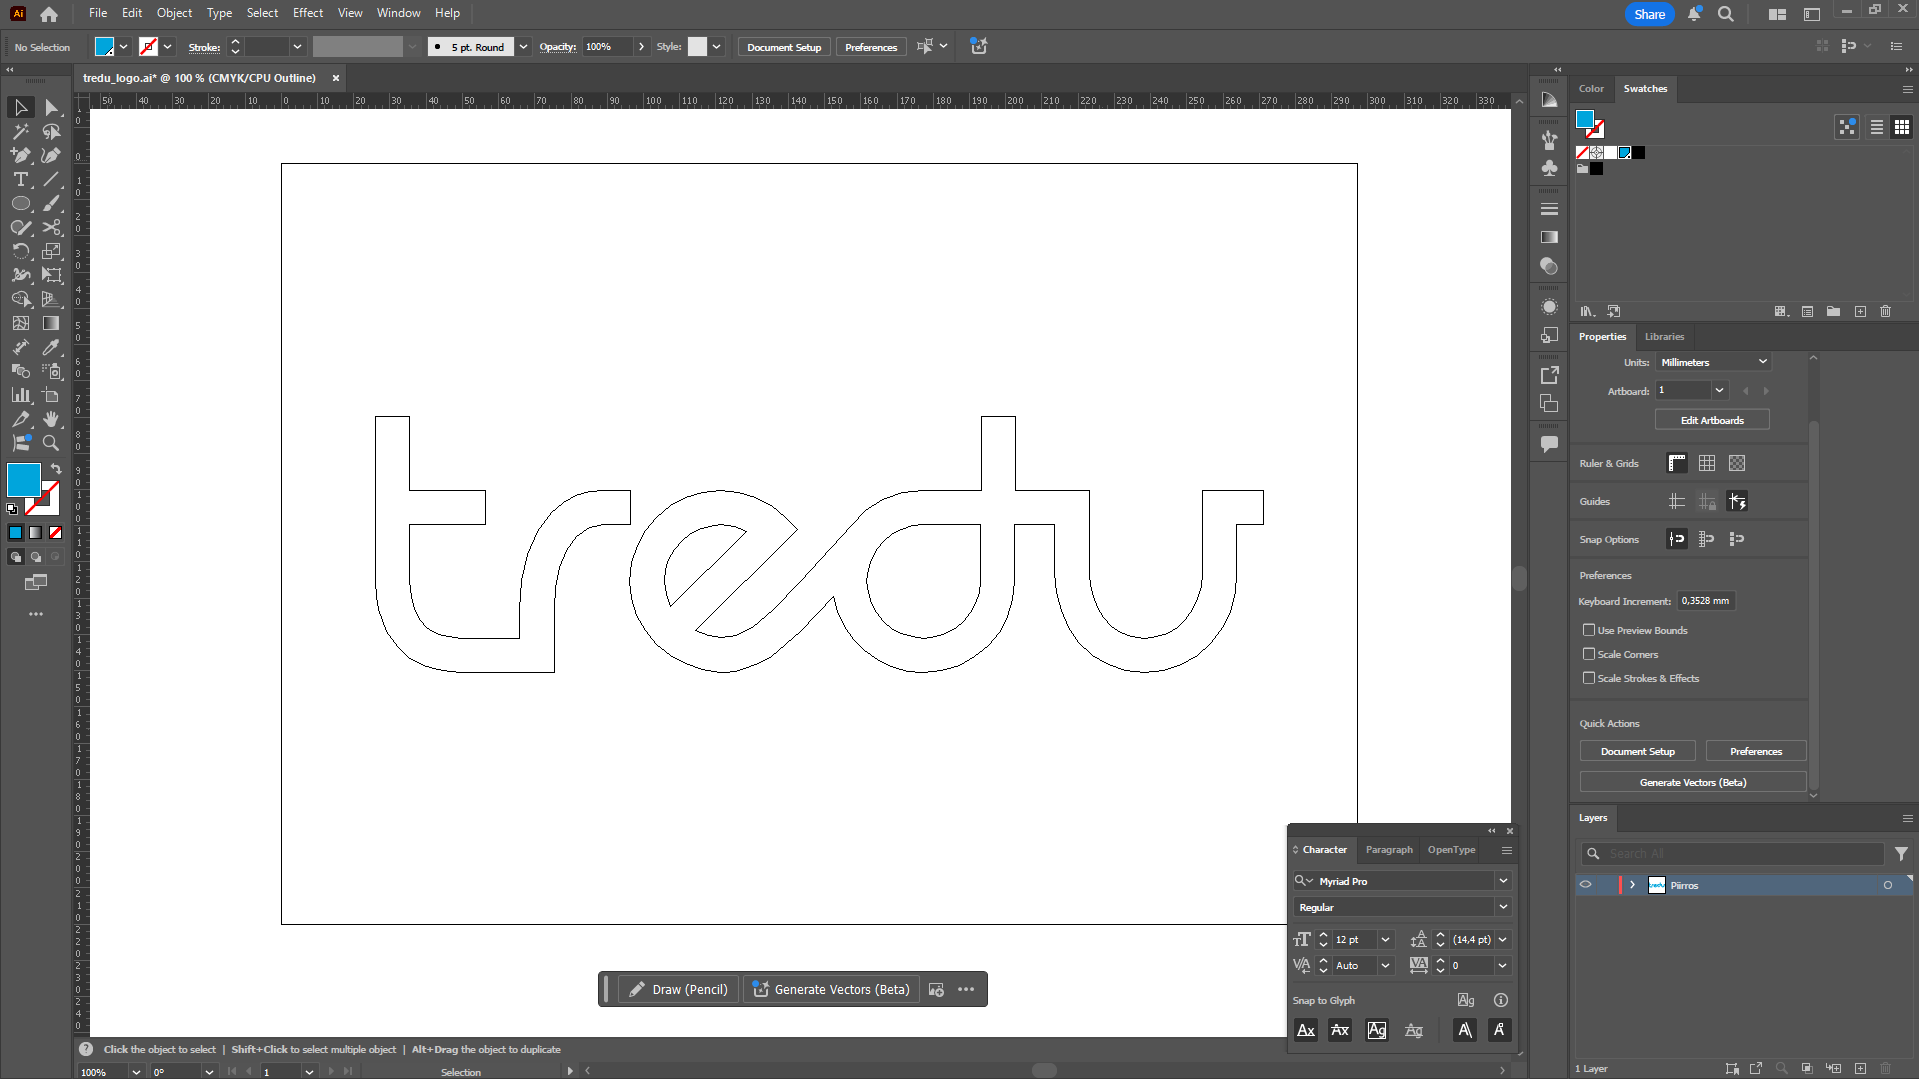Viewport: 1919px width, 1079px height.
Task: Click the large blue fill color box
Action: (23, 480)
